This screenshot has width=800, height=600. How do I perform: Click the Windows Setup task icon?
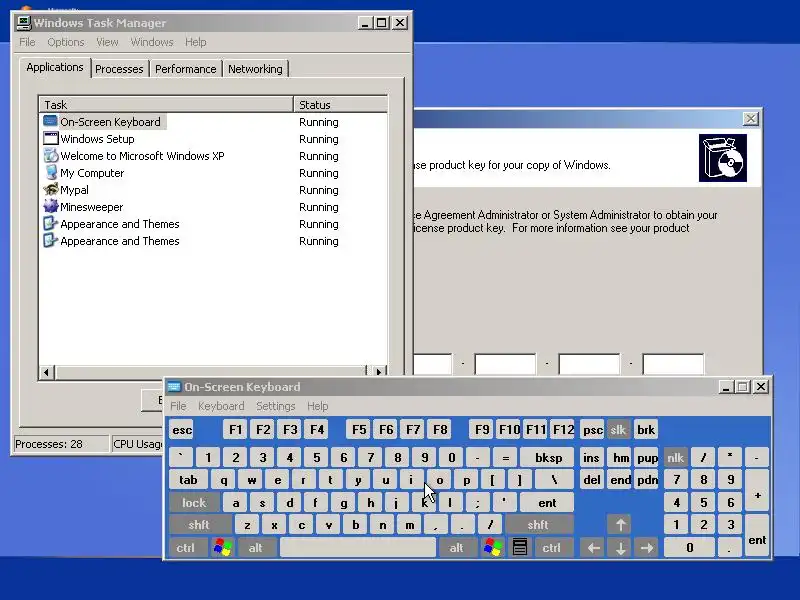point(50,138)
